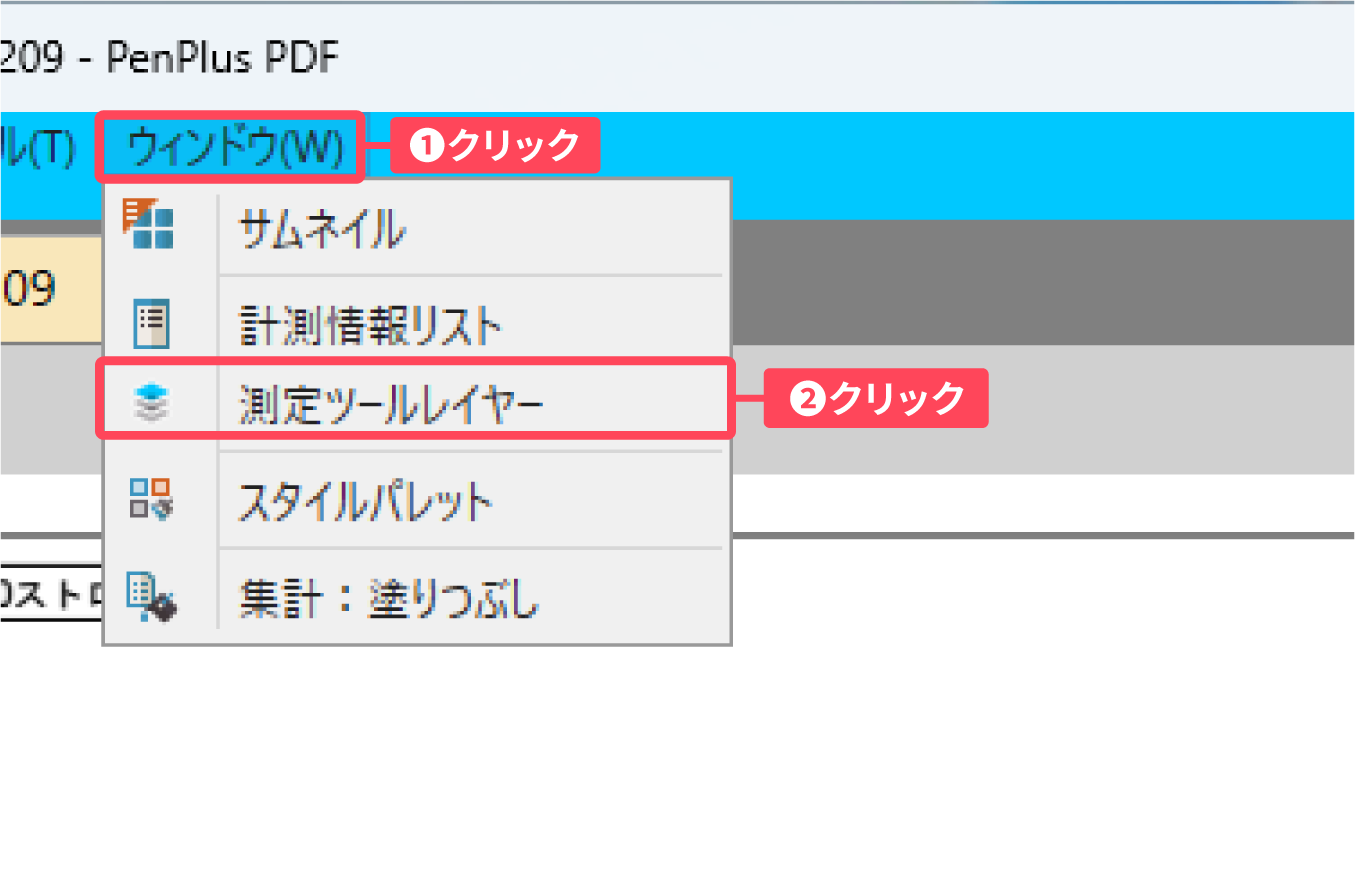Image resolution: width=1355 pixels, height=888 pixels.
Task: Open the partially visible ツール(T) menu
Action: pyautogui.click(x=38, y=148)
